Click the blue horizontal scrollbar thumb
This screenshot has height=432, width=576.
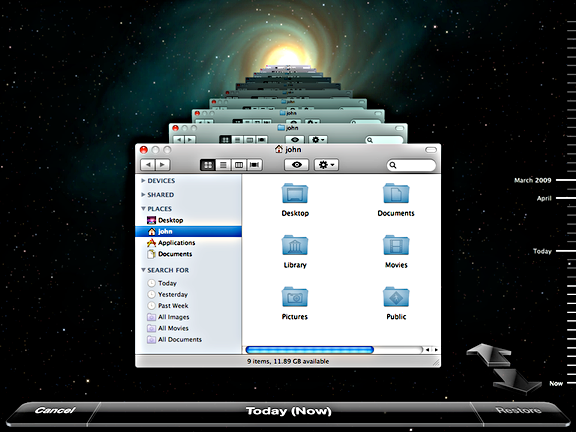(310, 350)
